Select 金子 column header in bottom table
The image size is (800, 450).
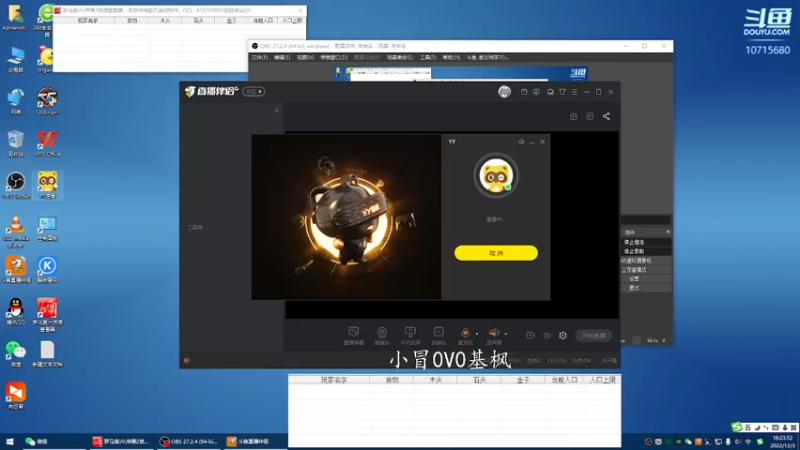pos(523,380)
